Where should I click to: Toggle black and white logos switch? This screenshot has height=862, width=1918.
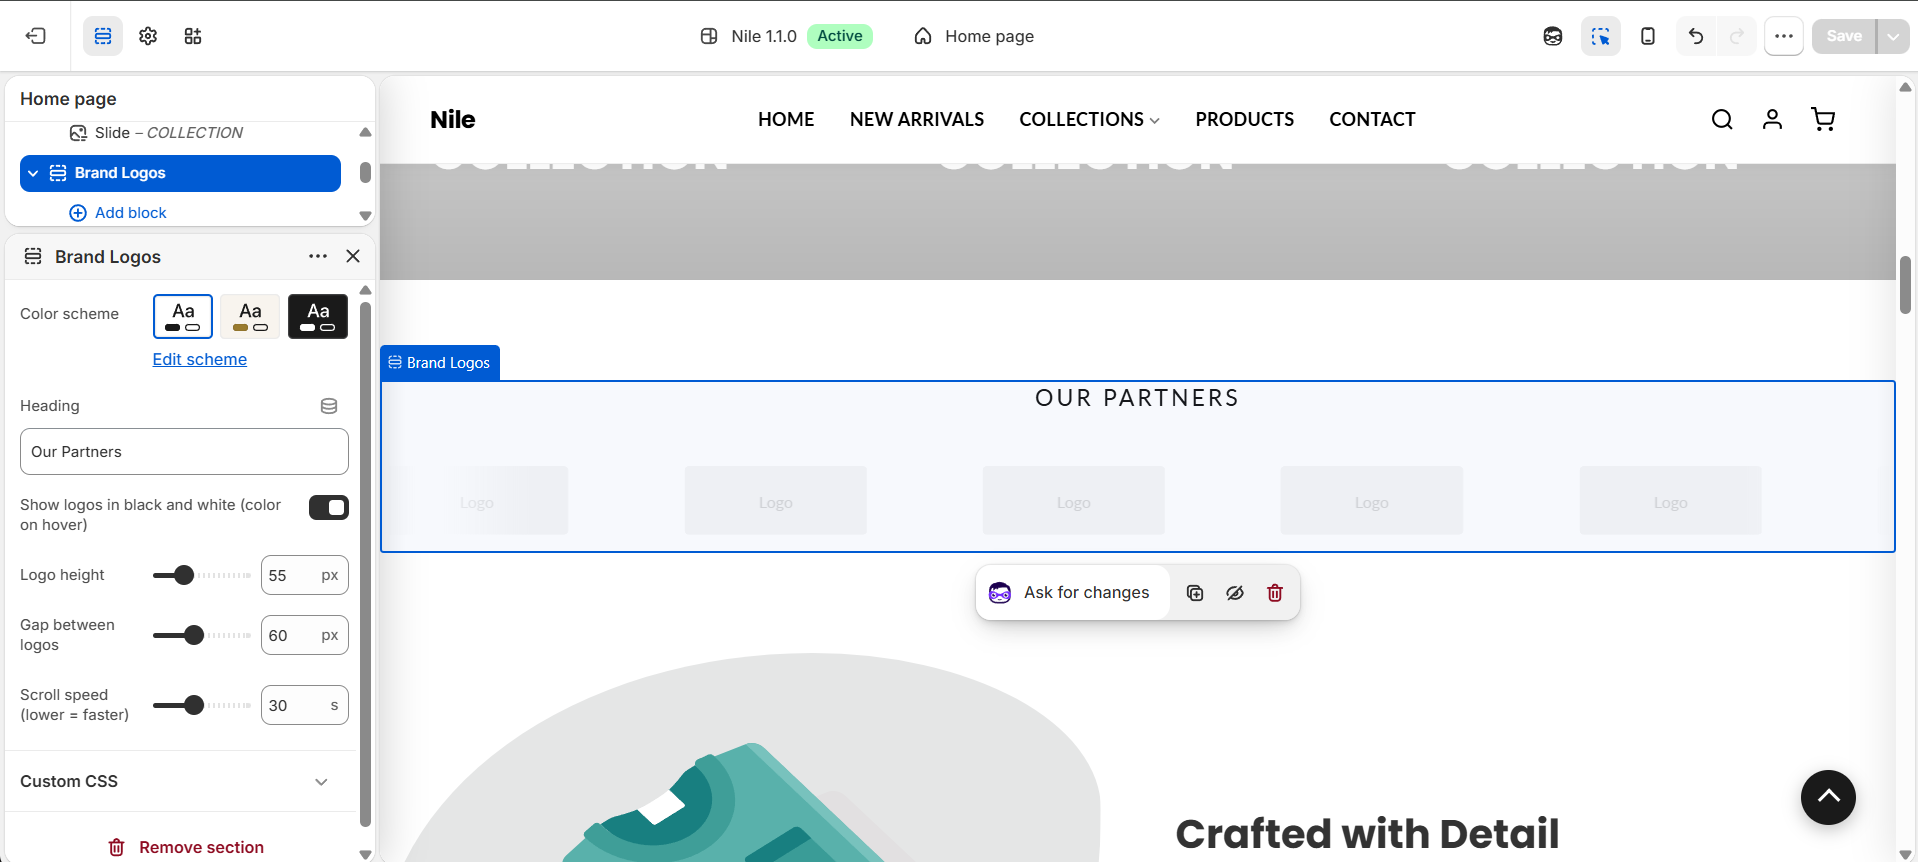pyautogui.click(x=329, y=507)
